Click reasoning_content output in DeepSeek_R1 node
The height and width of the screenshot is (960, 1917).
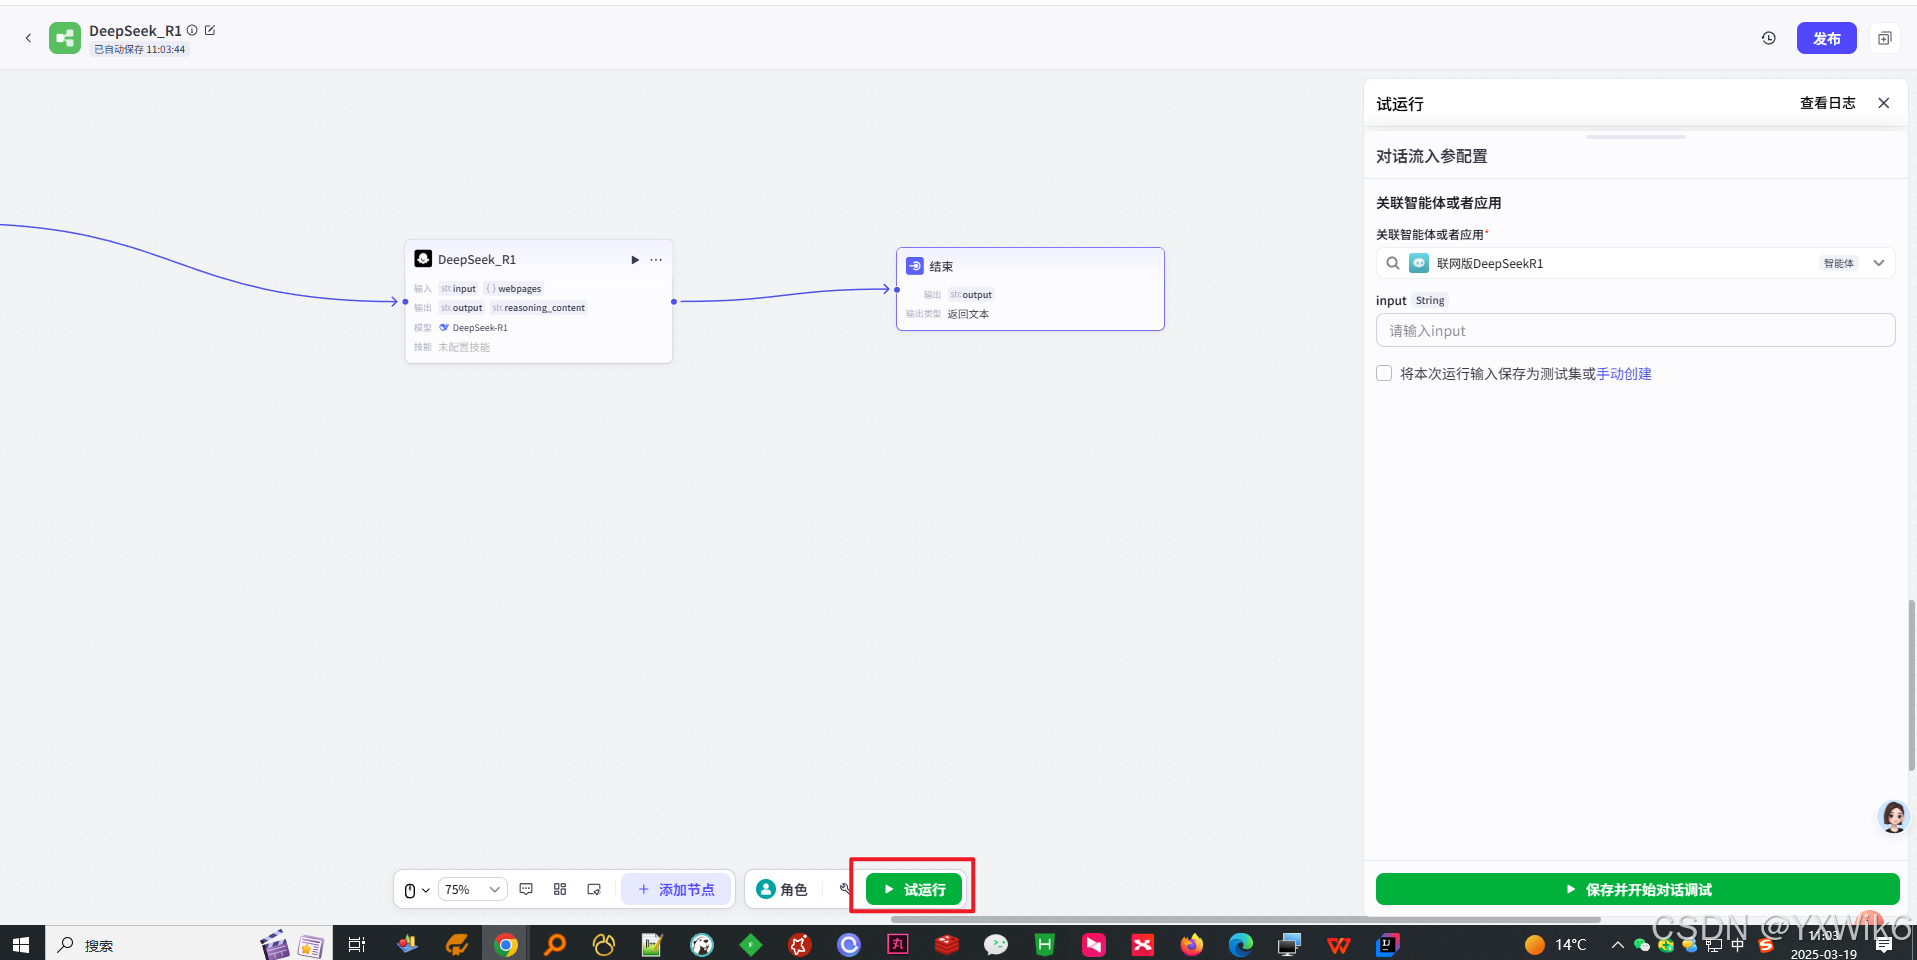539,308
